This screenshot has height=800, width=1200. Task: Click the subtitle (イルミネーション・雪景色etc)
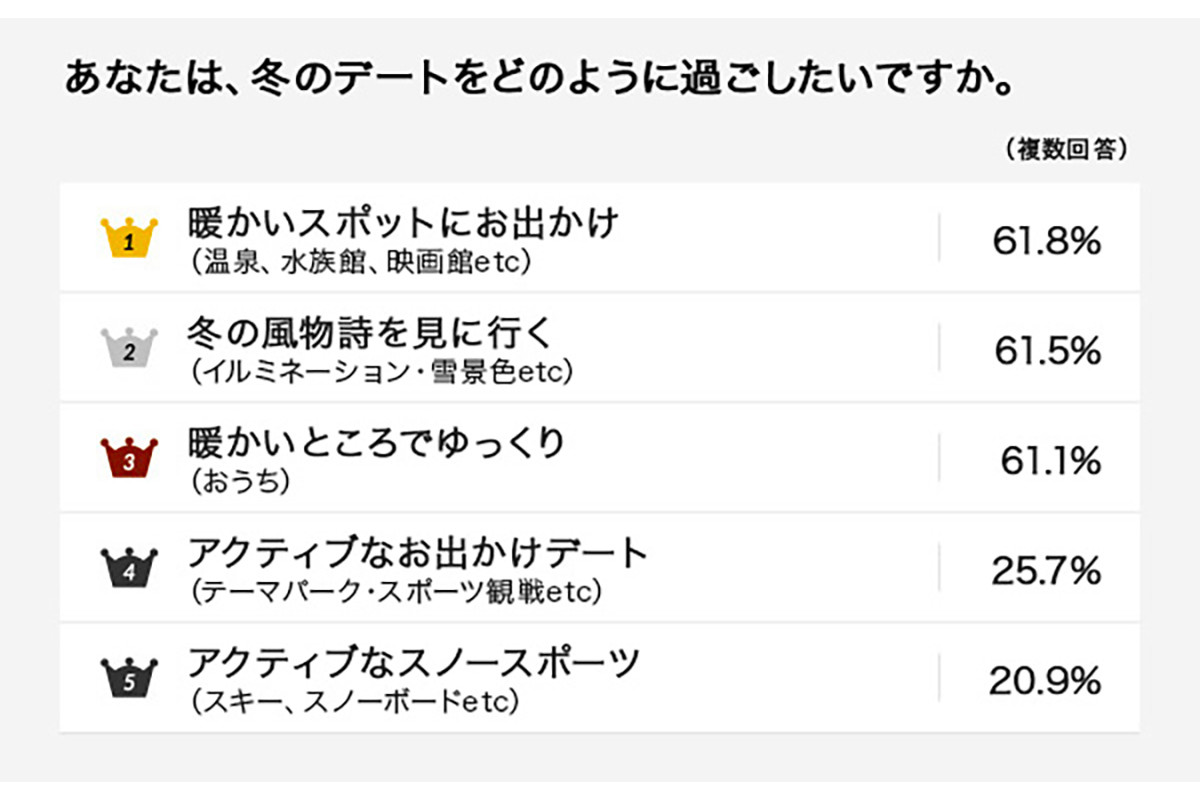381,373
